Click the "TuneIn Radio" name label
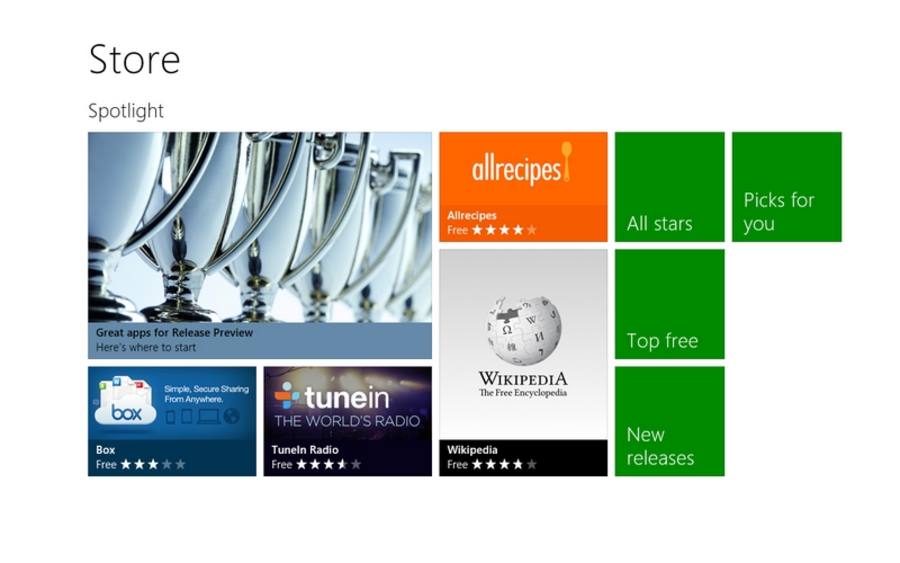The height and width of the screenshot is (563, 900). pos(305,450)
